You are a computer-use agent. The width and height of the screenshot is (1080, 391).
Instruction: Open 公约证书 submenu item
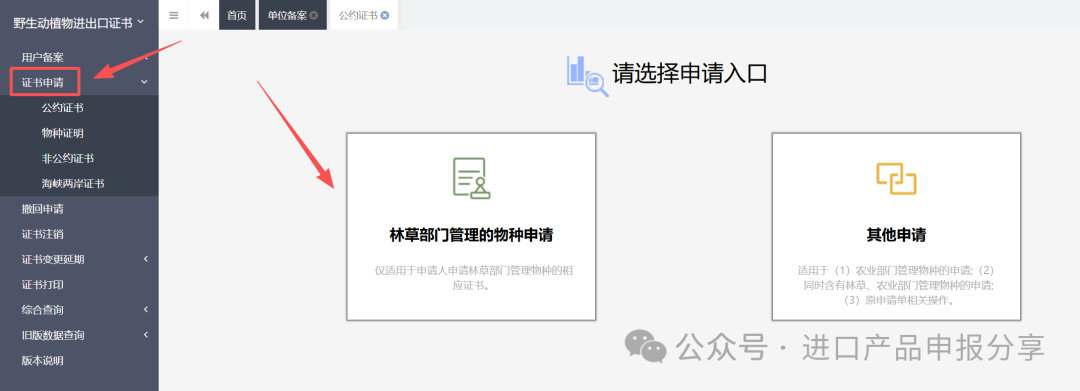coord(63,108)
